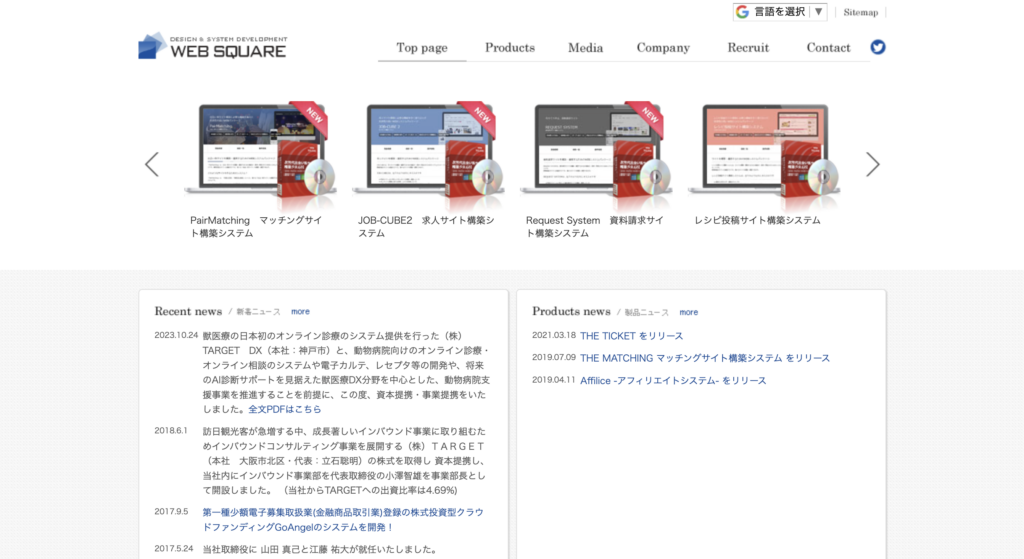This screenshot has width=1024, height=559.
Task: Advance carousel with right arrow
Action: 872,164
